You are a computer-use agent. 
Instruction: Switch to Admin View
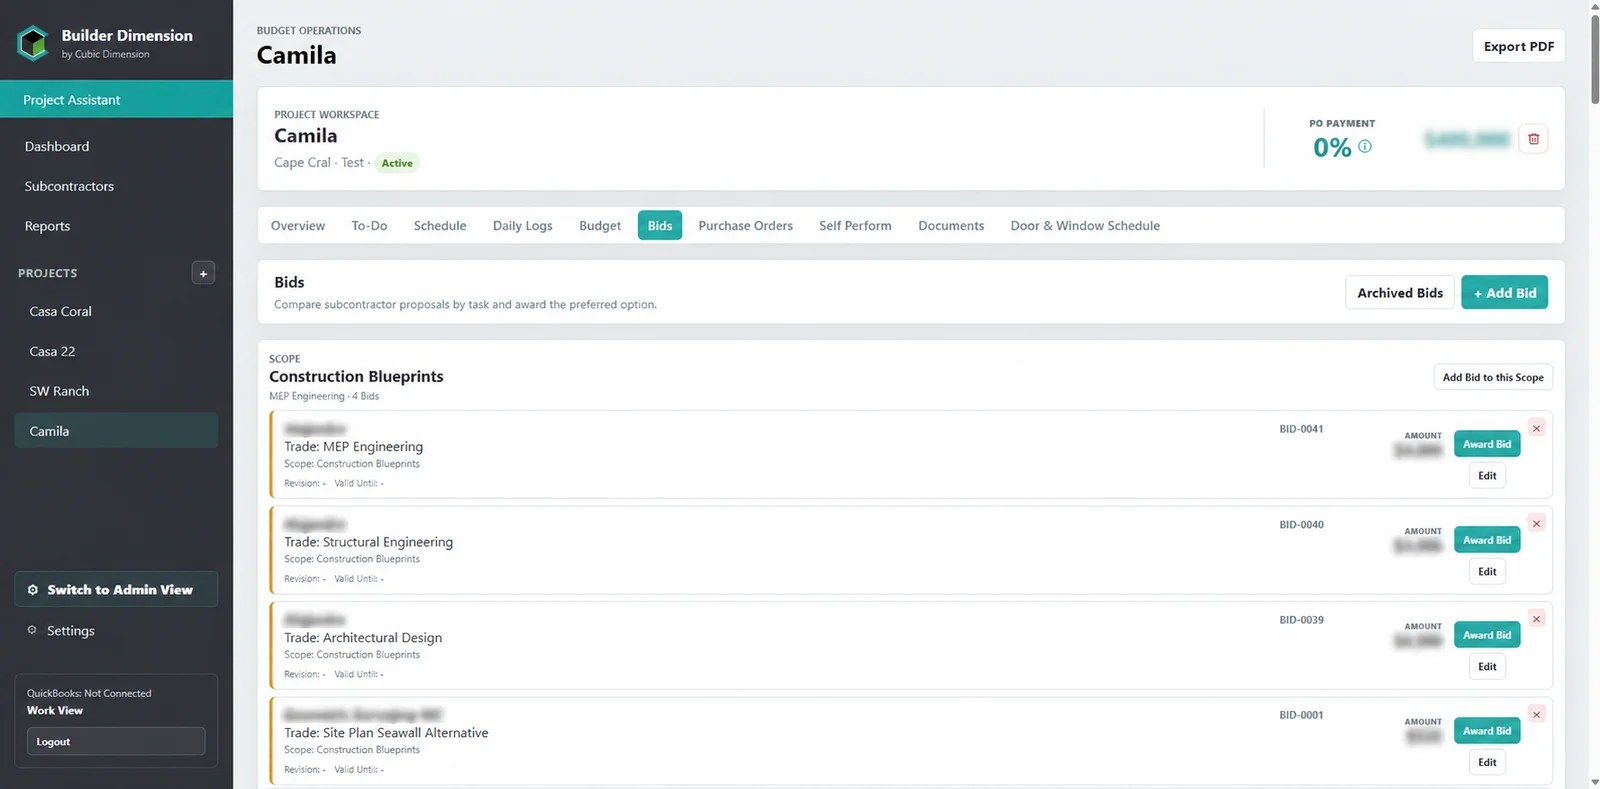click(x=116, y=589)
